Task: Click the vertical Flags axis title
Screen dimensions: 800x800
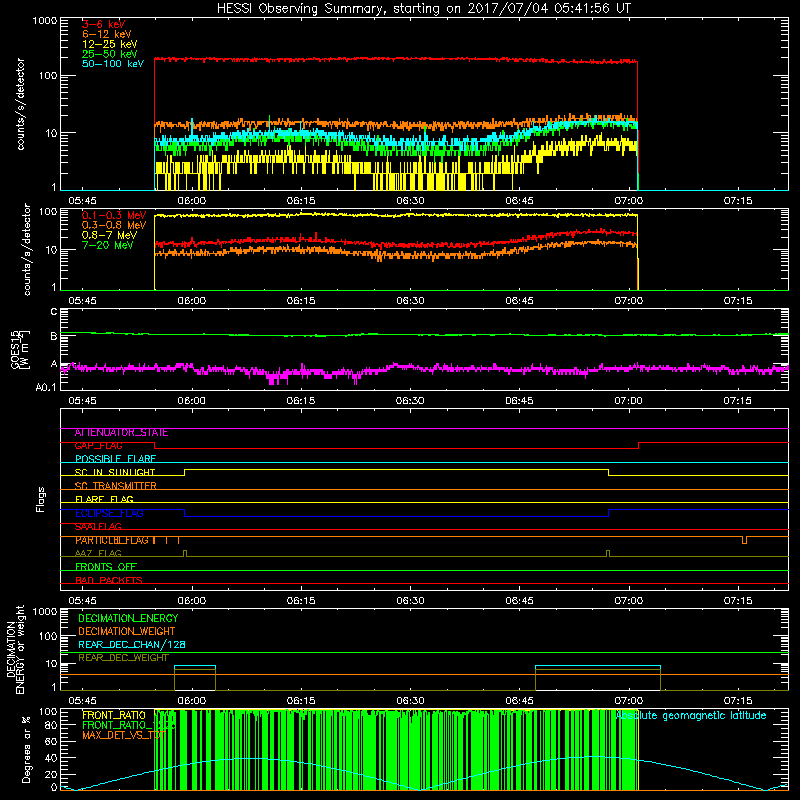Action: 41,499
